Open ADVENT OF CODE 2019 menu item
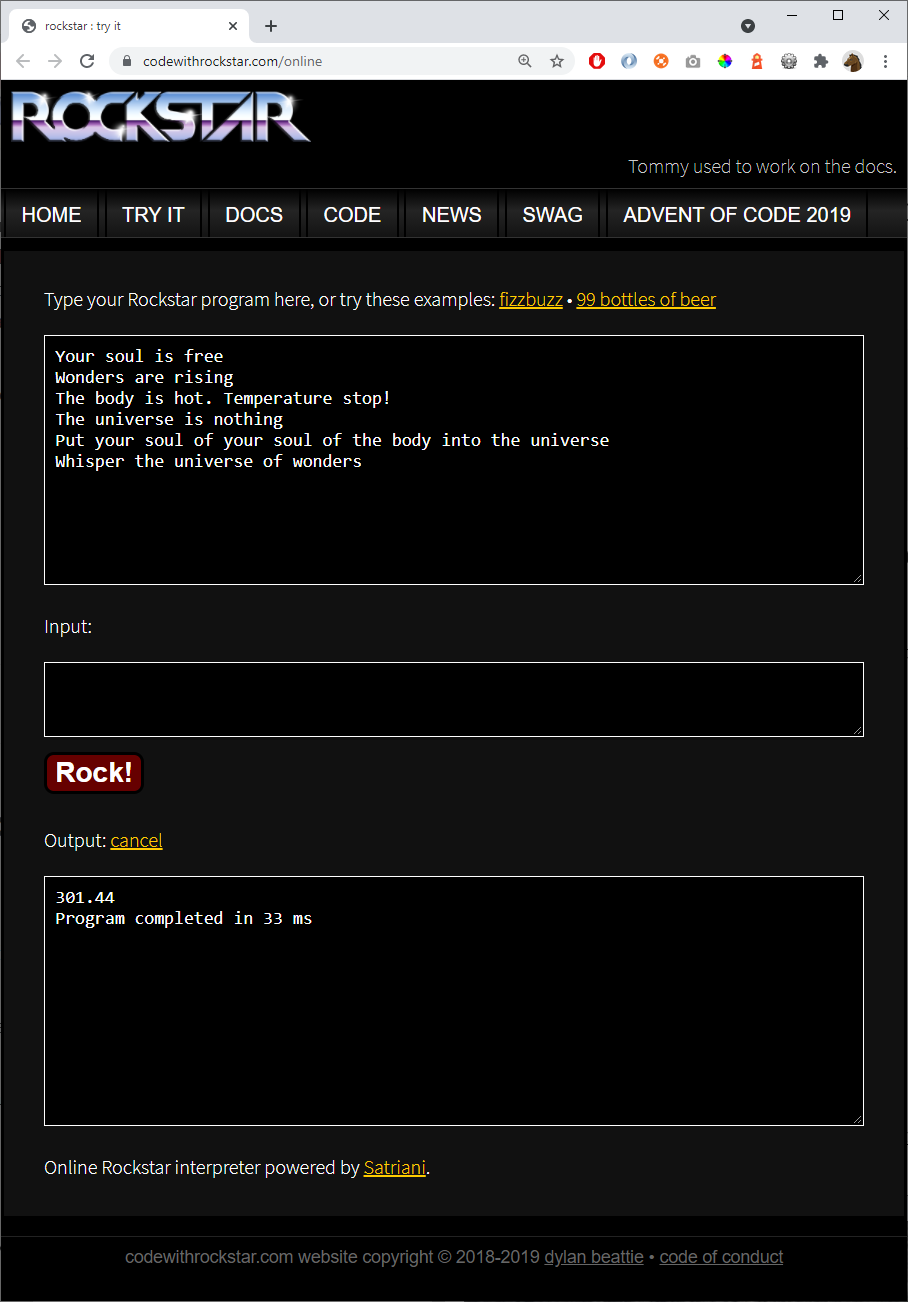The height and width of the screenshot is (1302, 908). click(x=737, y=214)
